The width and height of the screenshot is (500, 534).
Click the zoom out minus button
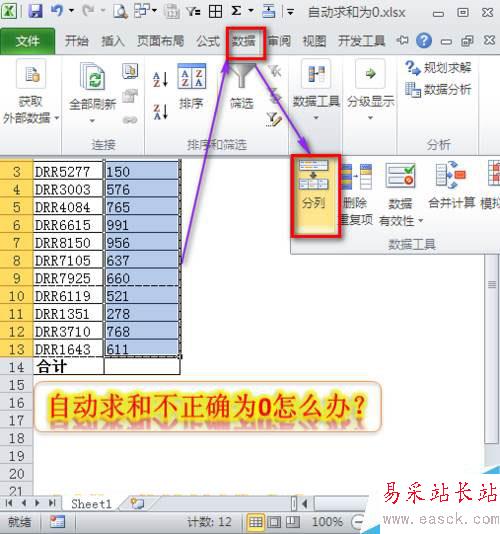coord(358,521)
